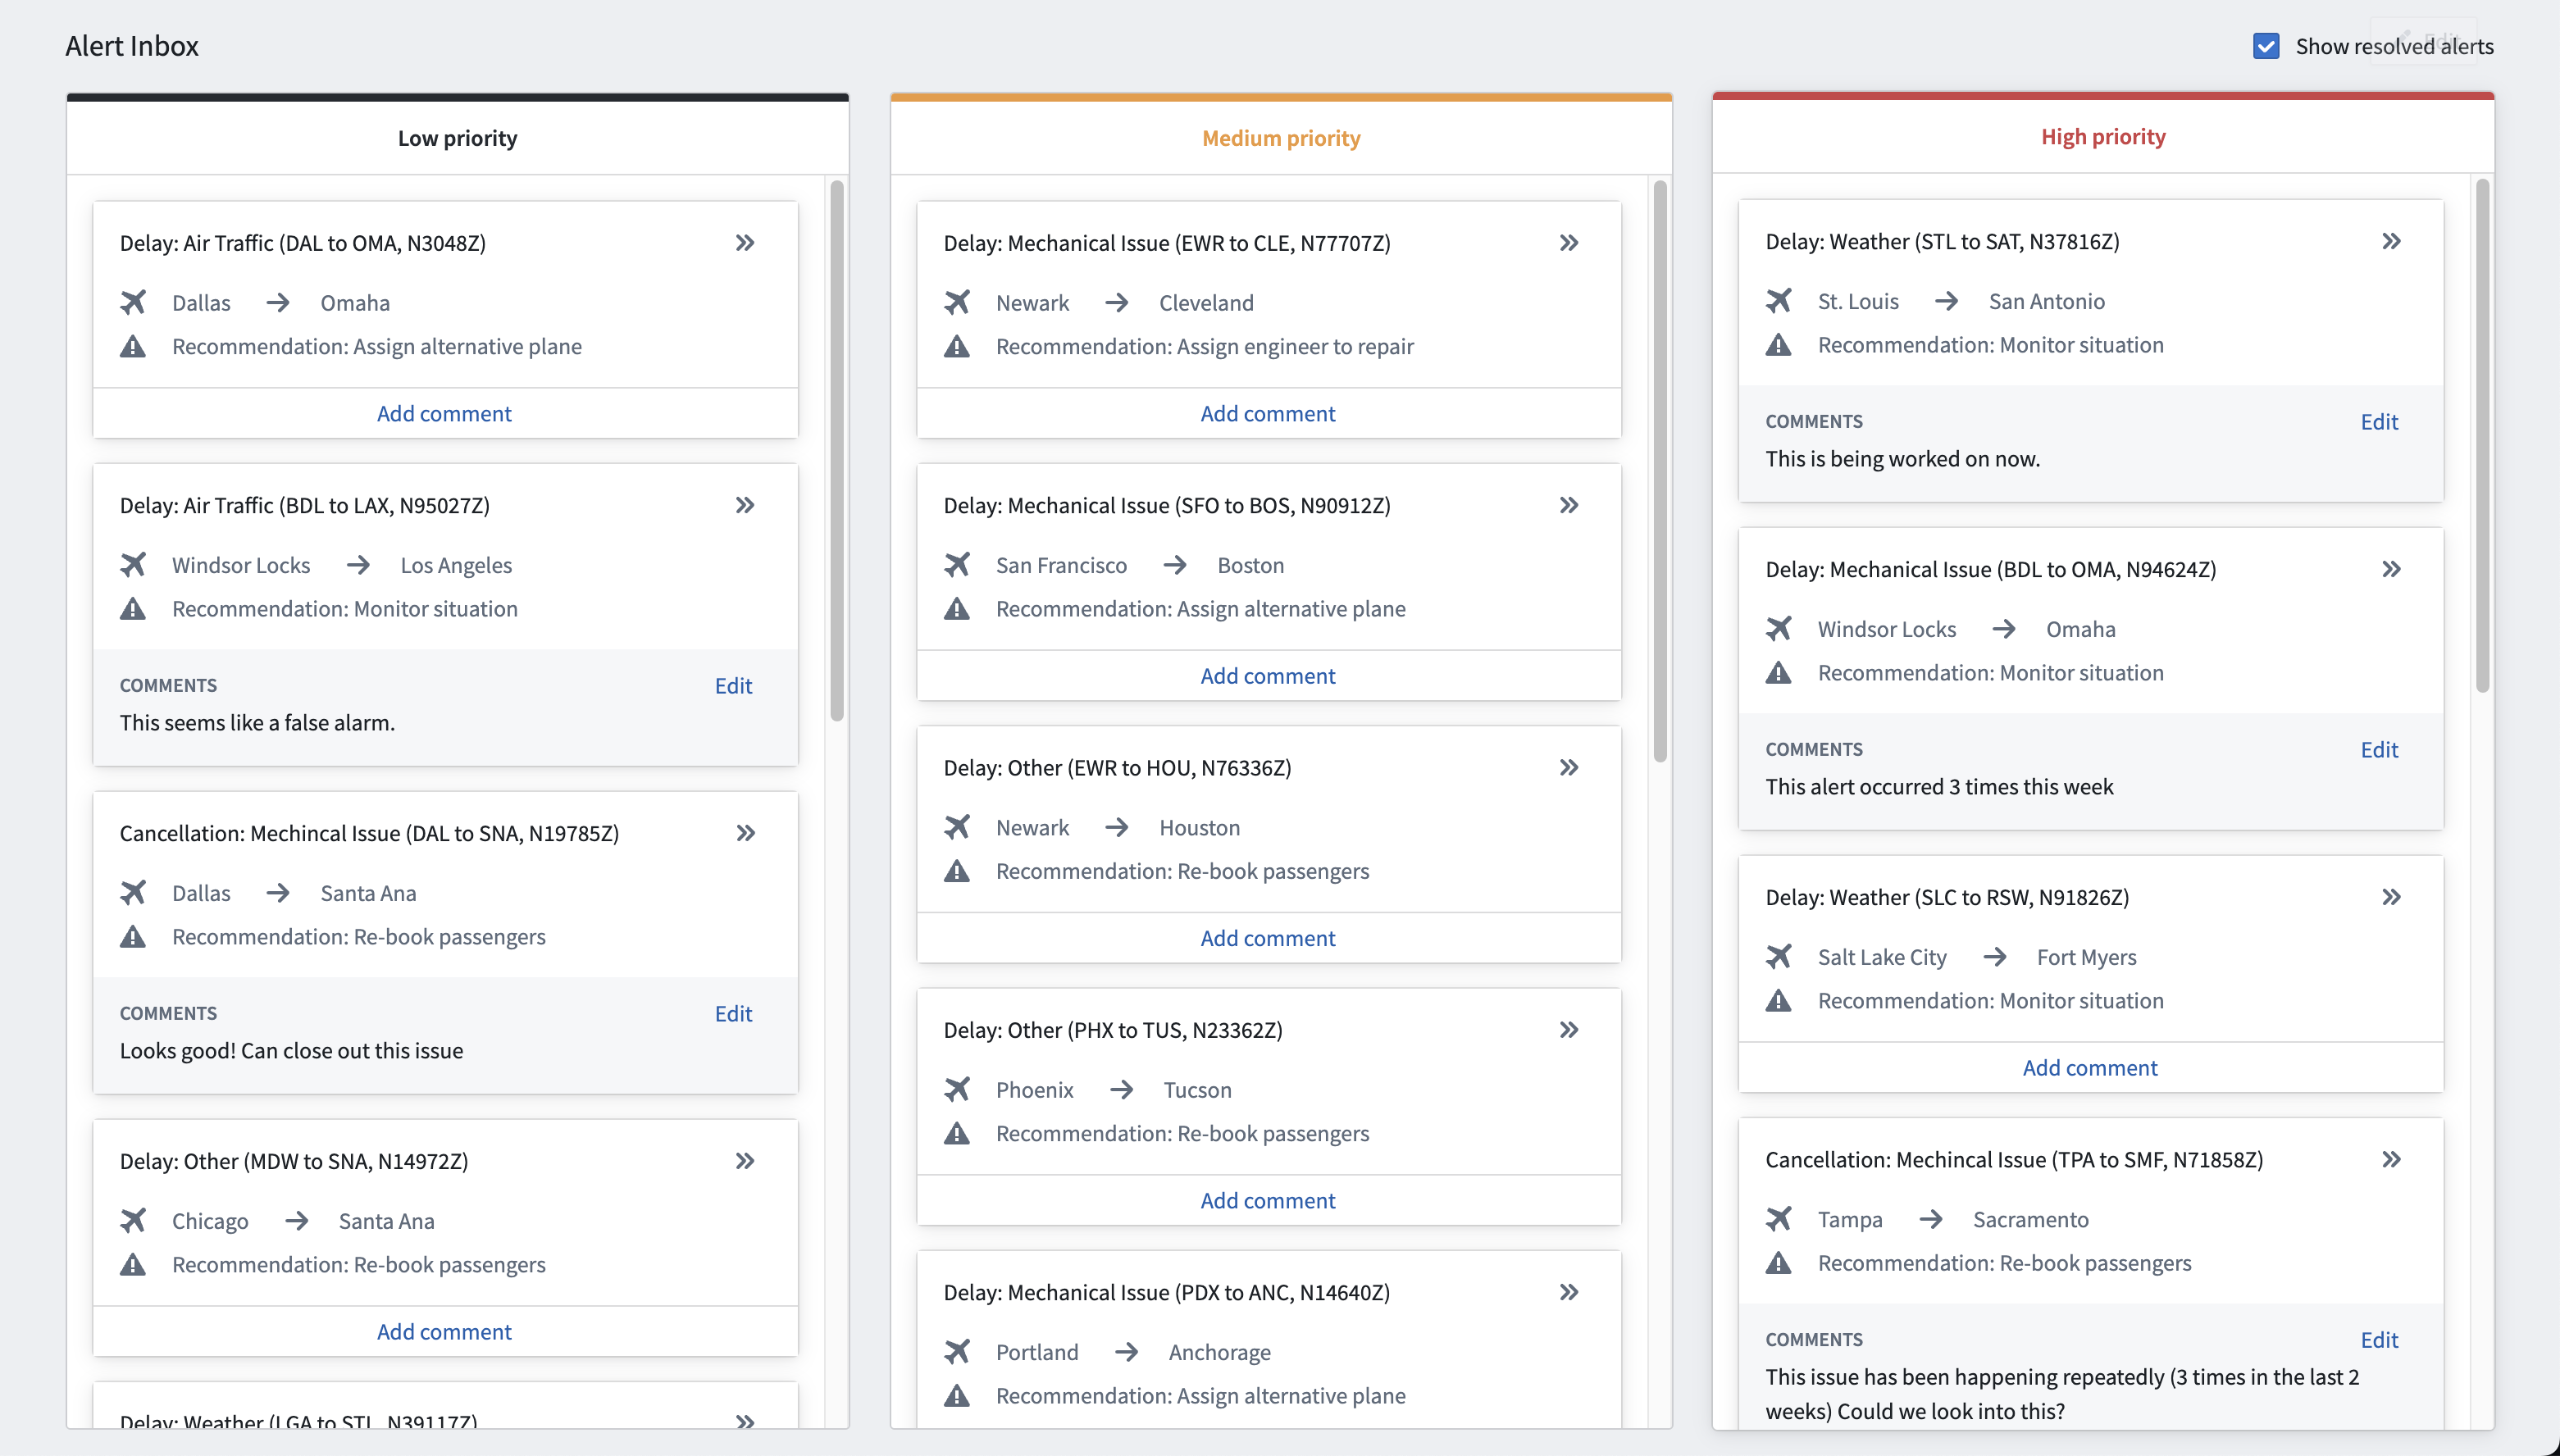Add comment on the EWR to HOU alert
The image size is (2560, 1456).
(1268, 938)
